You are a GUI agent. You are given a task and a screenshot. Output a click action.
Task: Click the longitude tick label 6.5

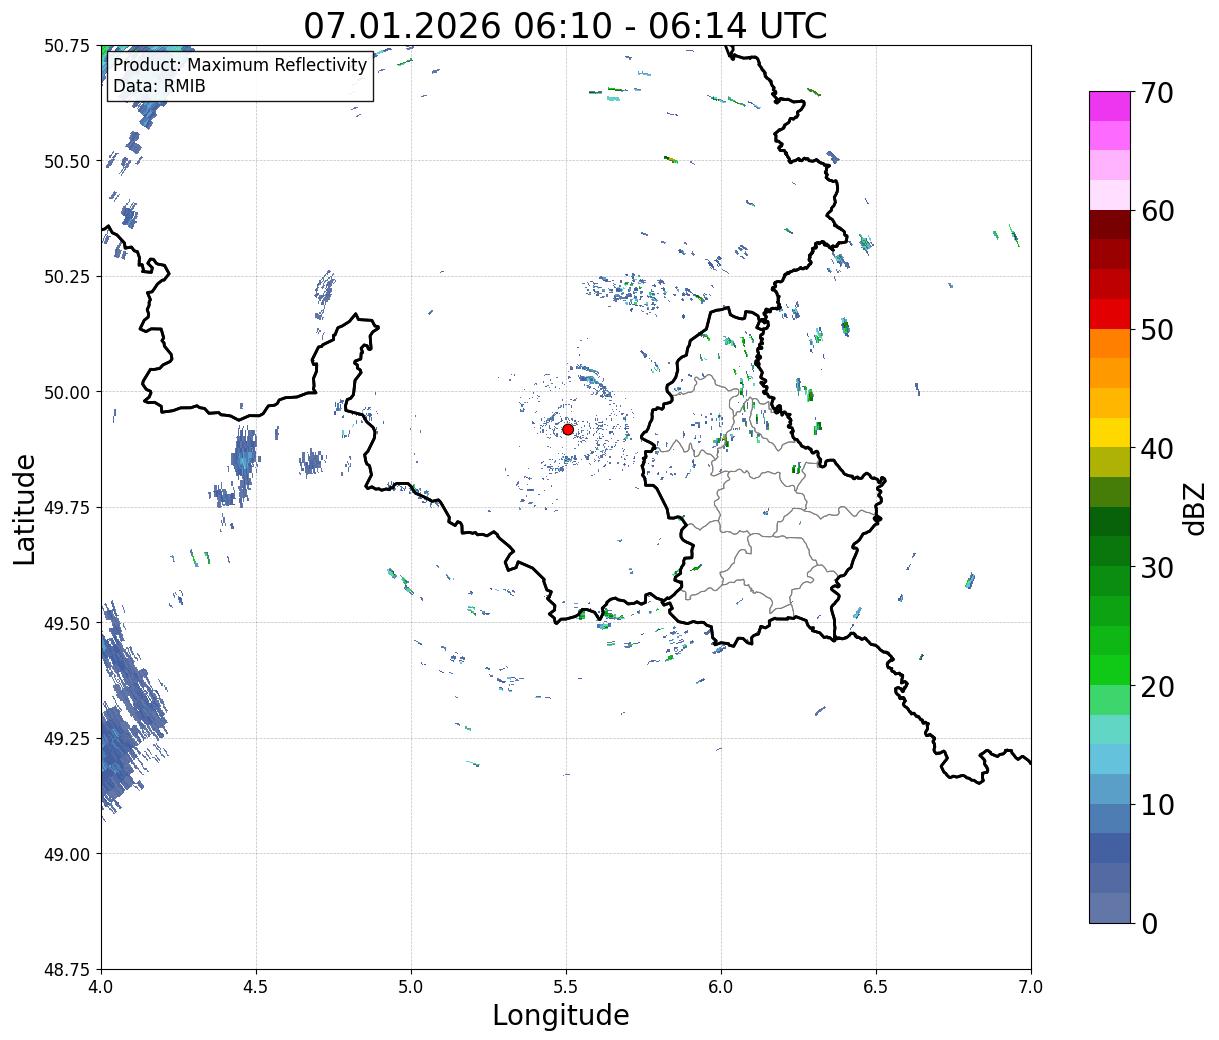876,986
